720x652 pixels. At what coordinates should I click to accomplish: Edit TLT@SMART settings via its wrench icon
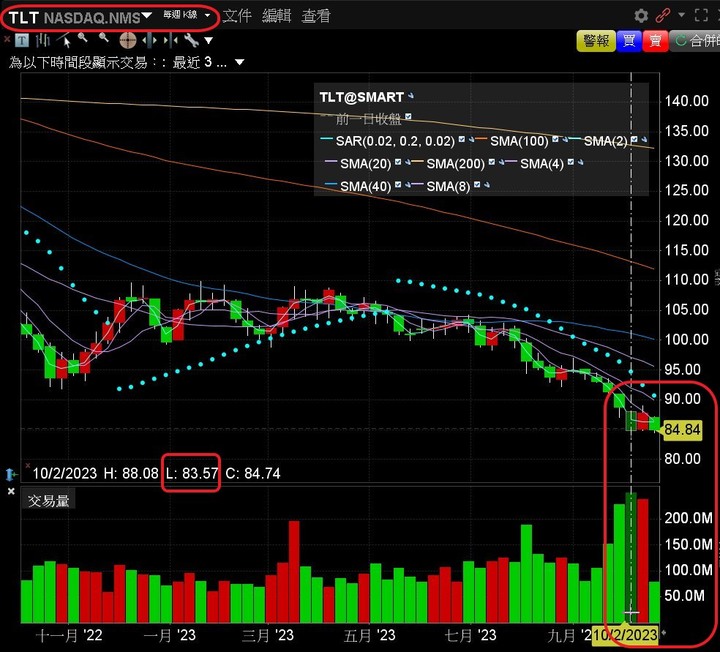(x=411, y=96)
